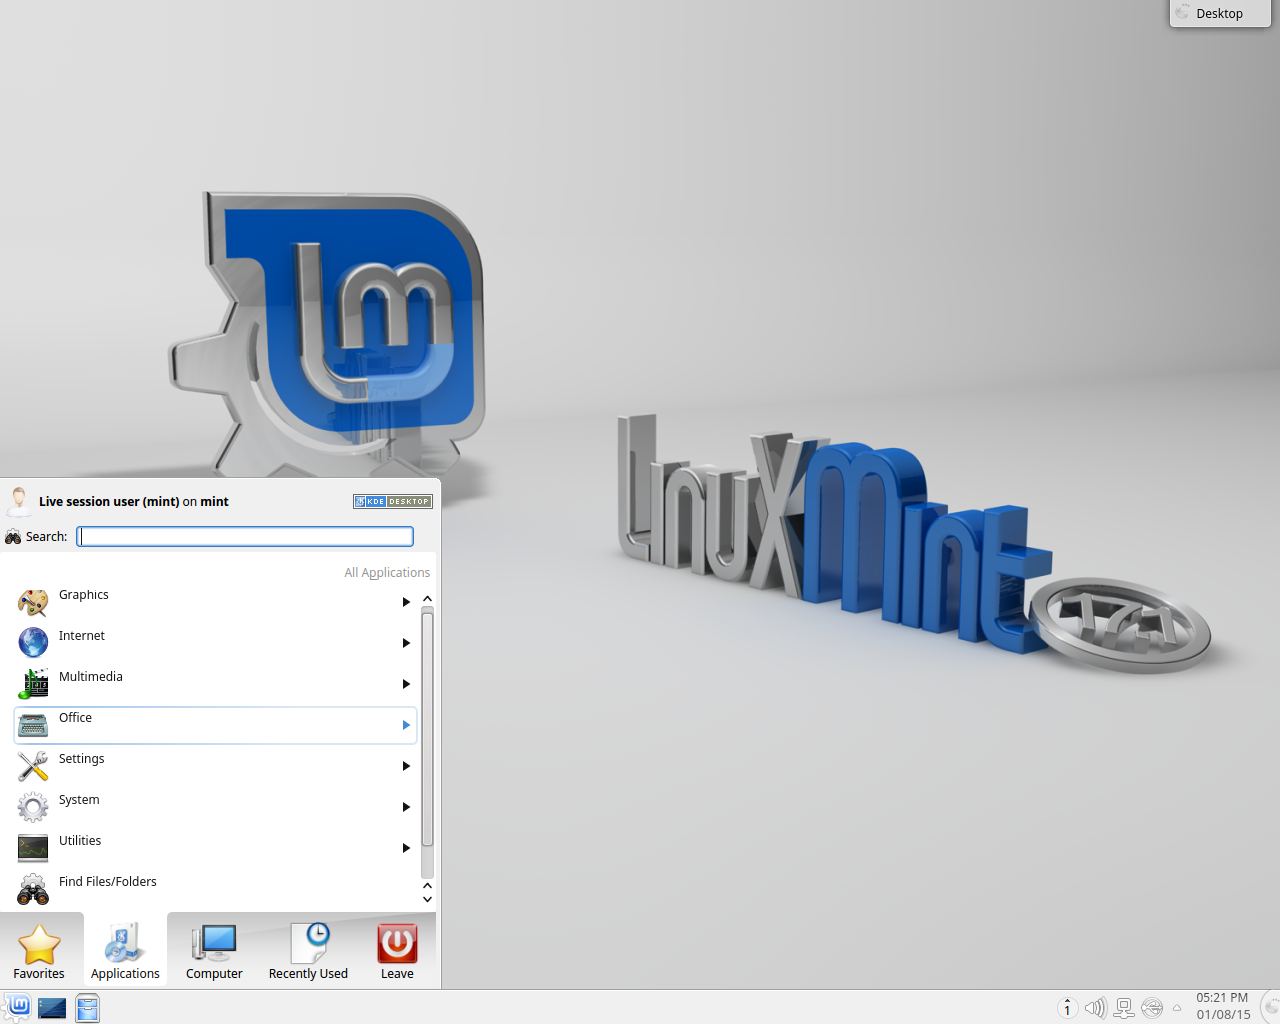Viewport: 1280px width, 1024px height.
Task: Switch to the Favorites tab
Action: (x=39, y=951)
